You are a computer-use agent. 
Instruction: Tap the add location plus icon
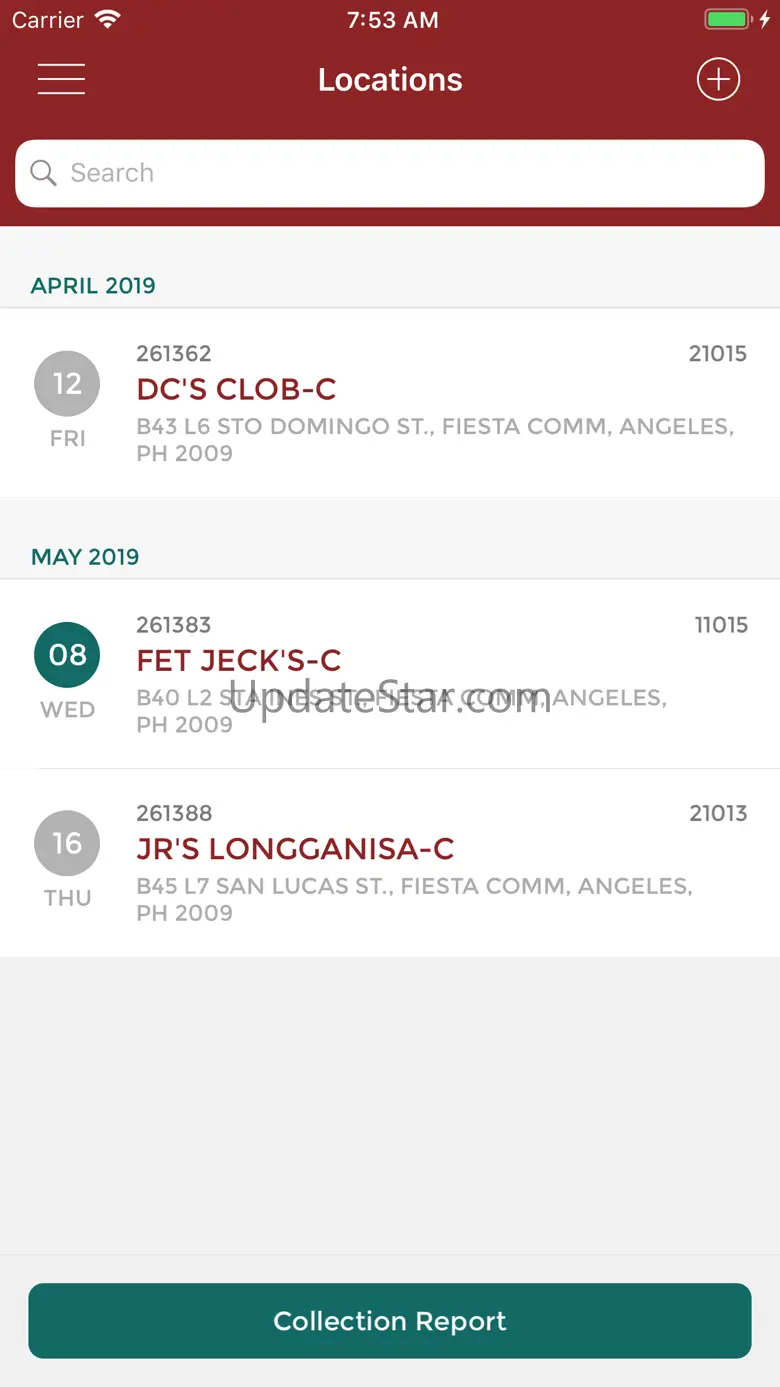click(x=718, y=79)
